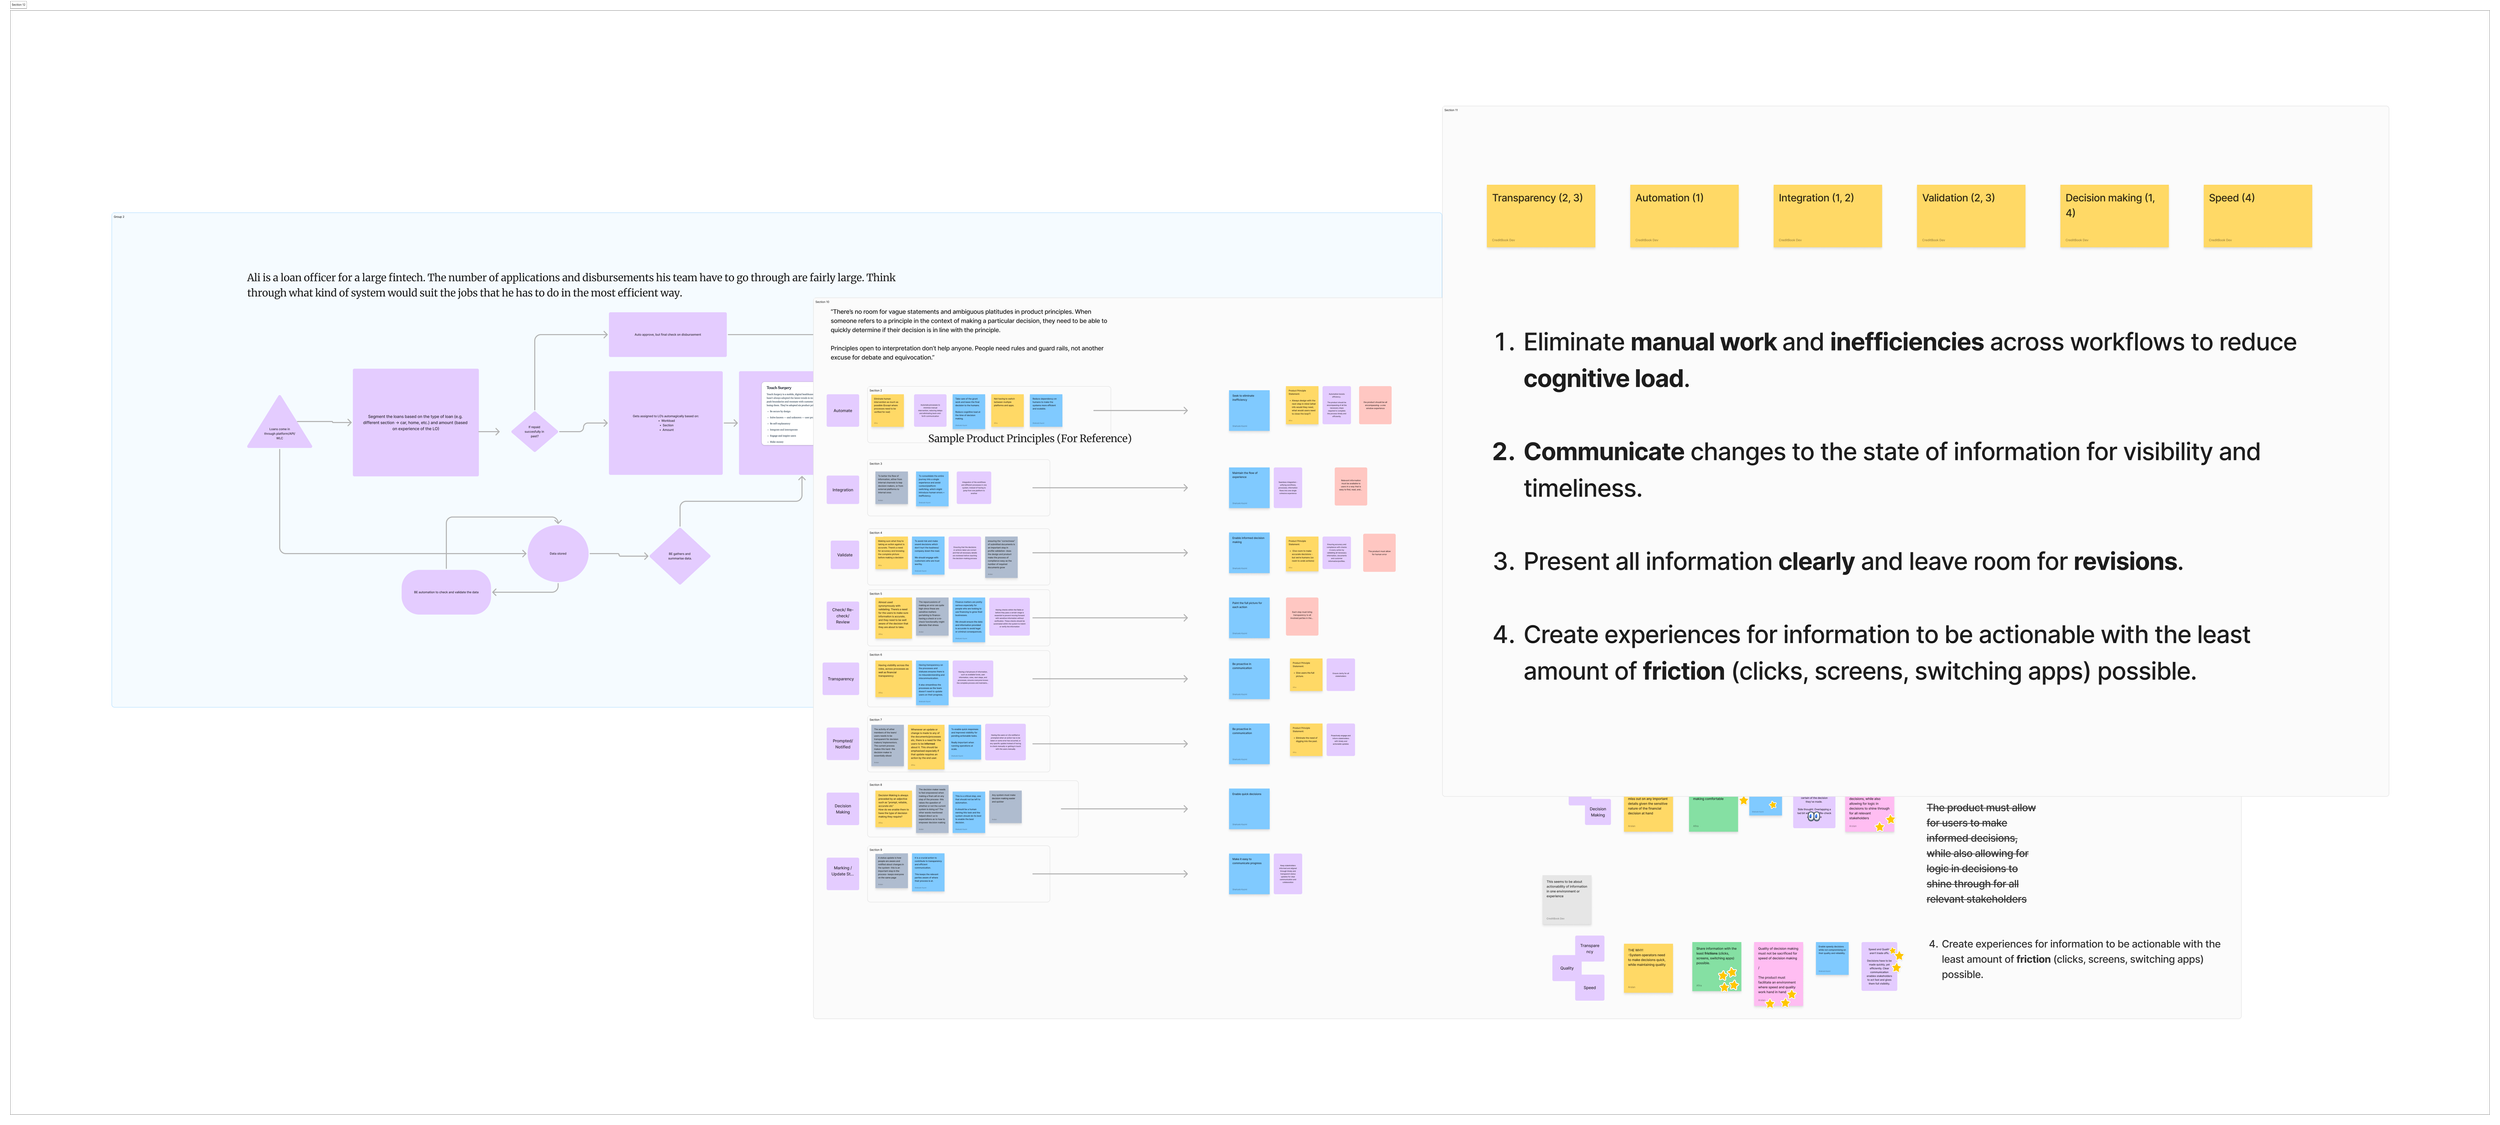The image size is (2500, 1125).
Task: Click the googly eyes sticker on purple note
Action: [x=1813, y=817]
